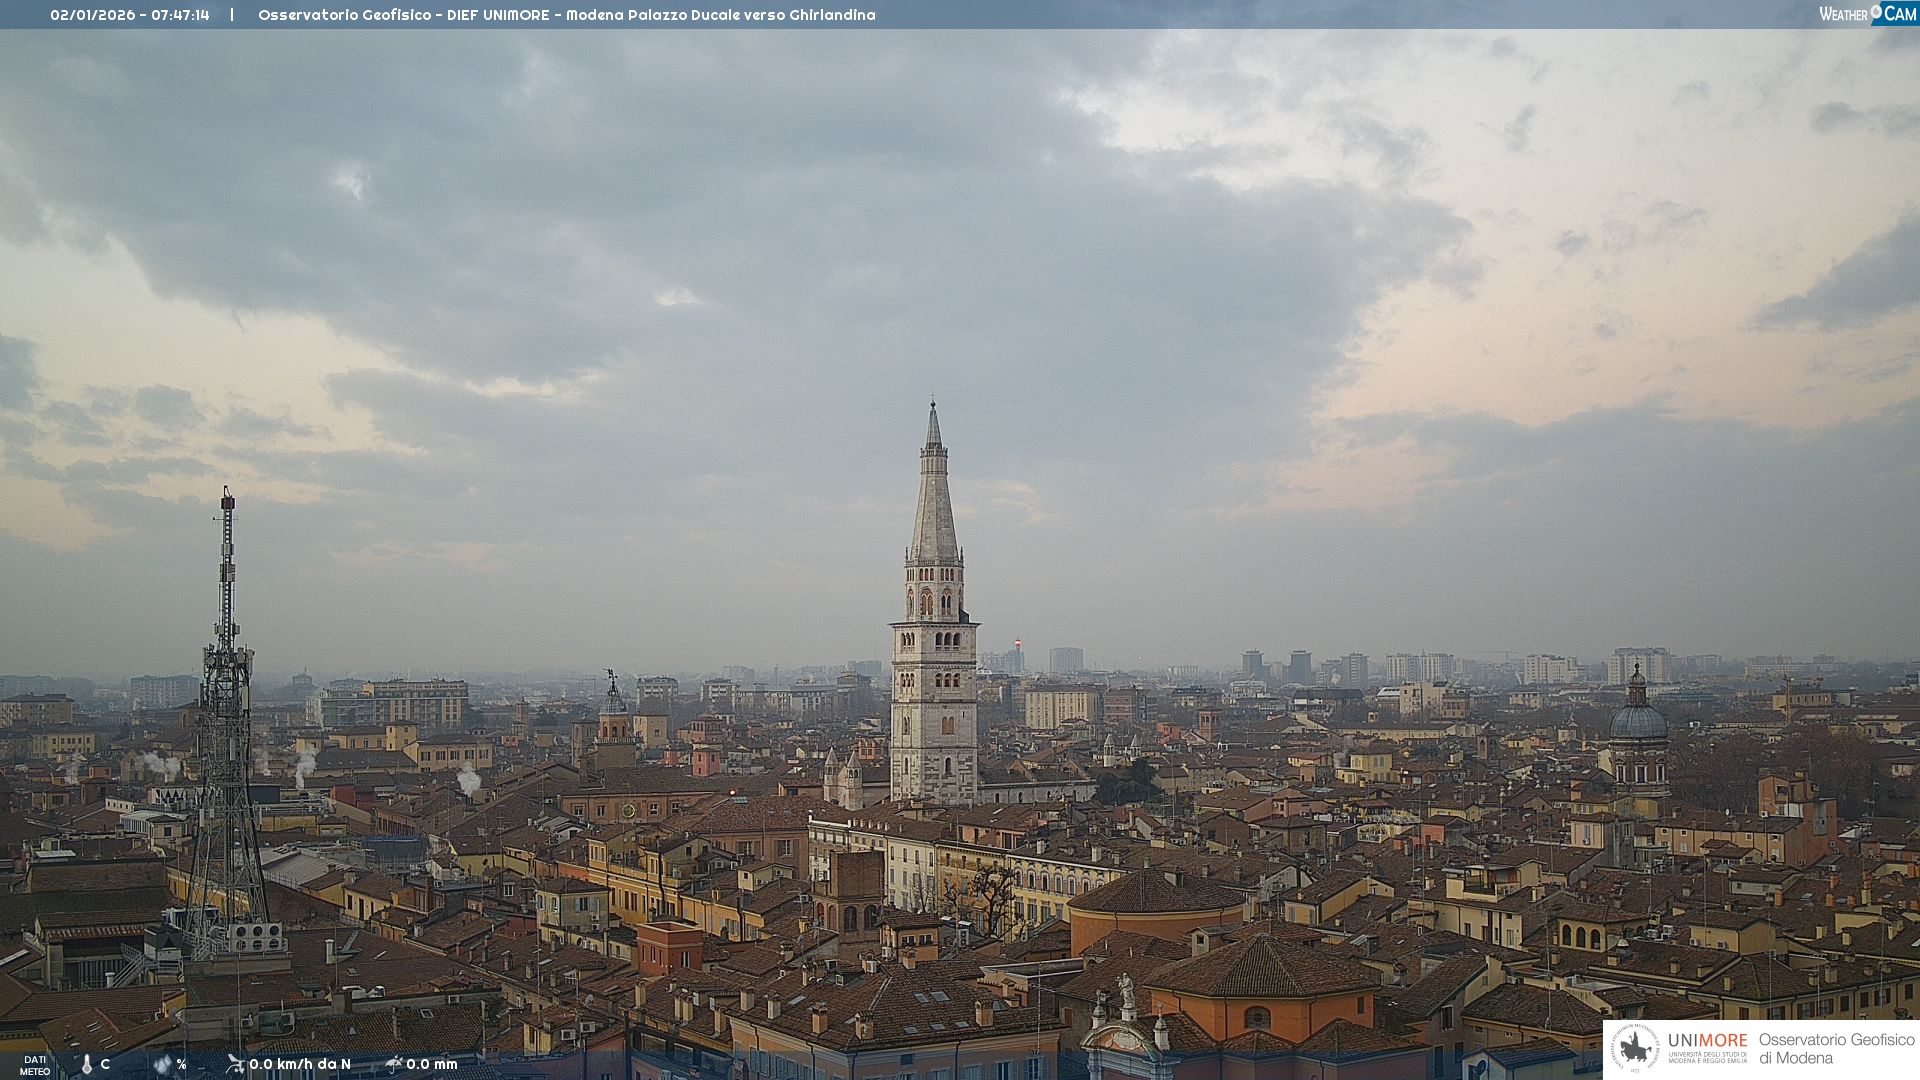Click the DATI METEO label

pos(35,1065)
